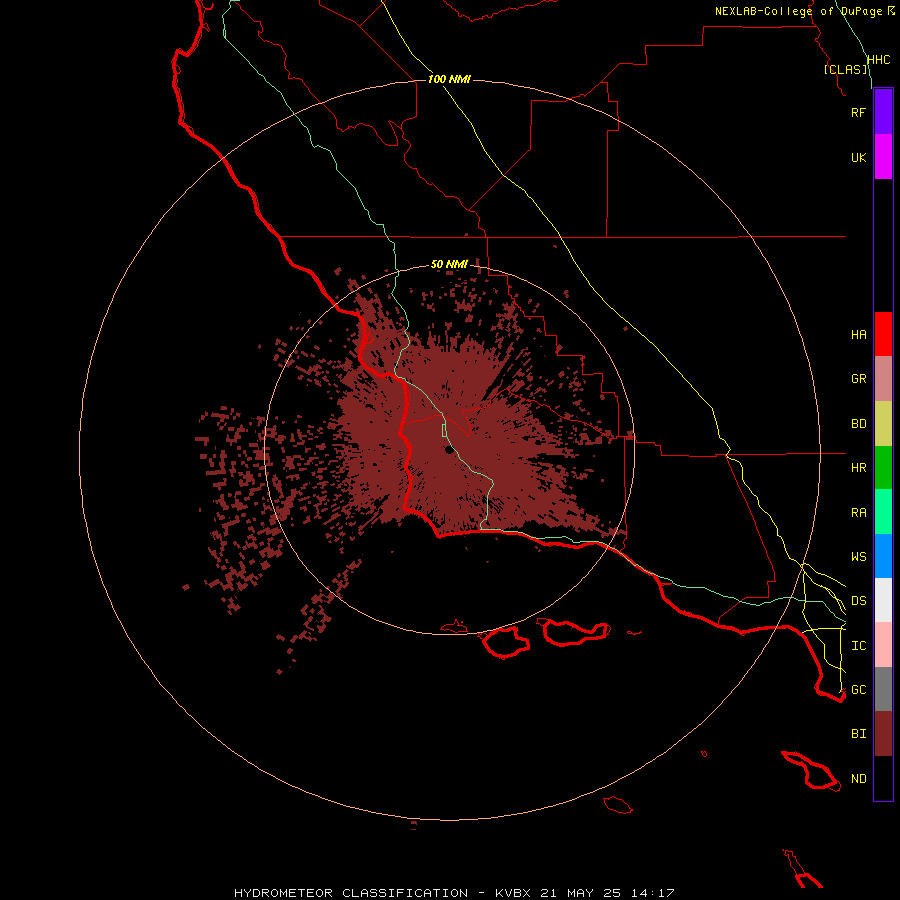Click the UK legend label

[858, 157]
